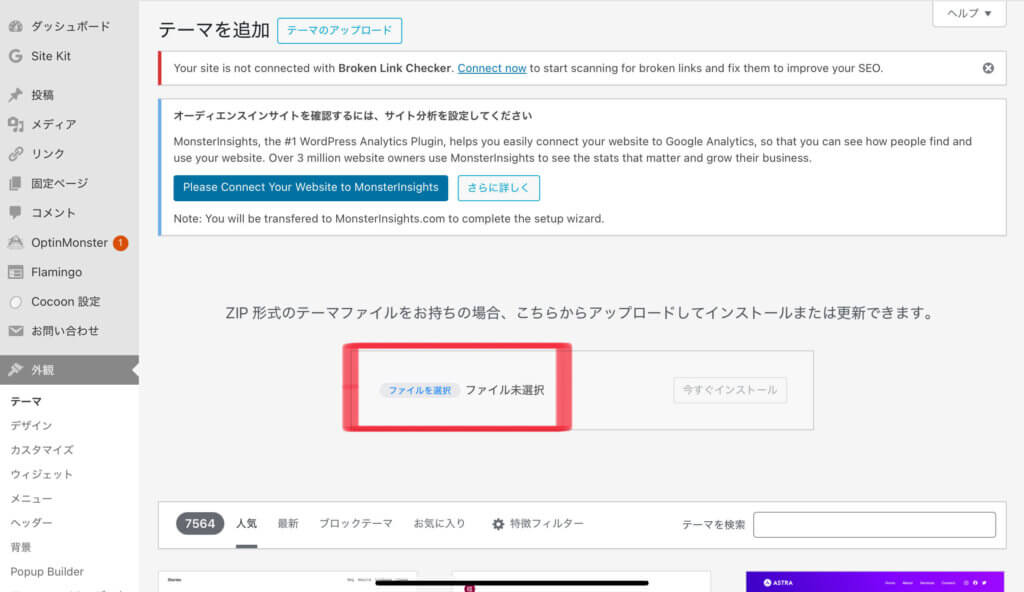This screenshot has width=1024, height=592.
Task: Open the 特徴フィルター options
Action: 538,524
